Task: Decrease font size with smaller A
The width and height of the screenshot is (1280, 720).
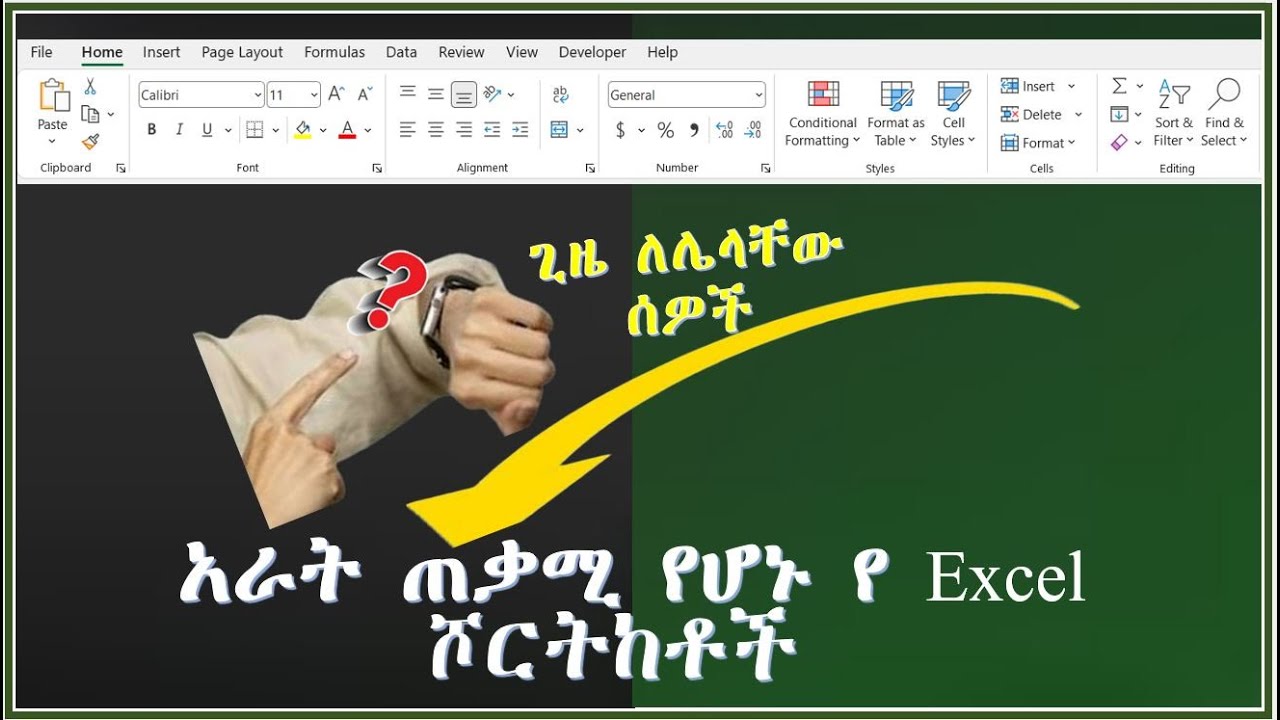Action: click(365, 94)
